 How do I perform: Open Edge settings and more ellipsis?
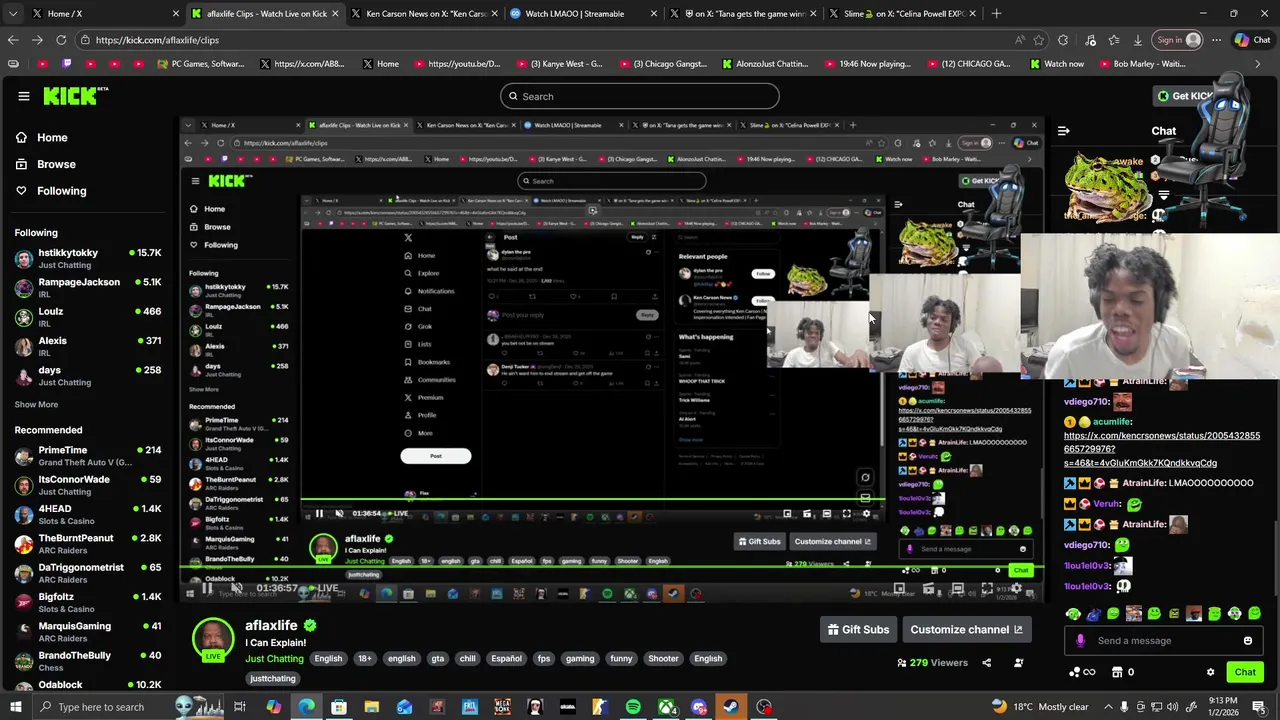click(x=1216, y=40)
